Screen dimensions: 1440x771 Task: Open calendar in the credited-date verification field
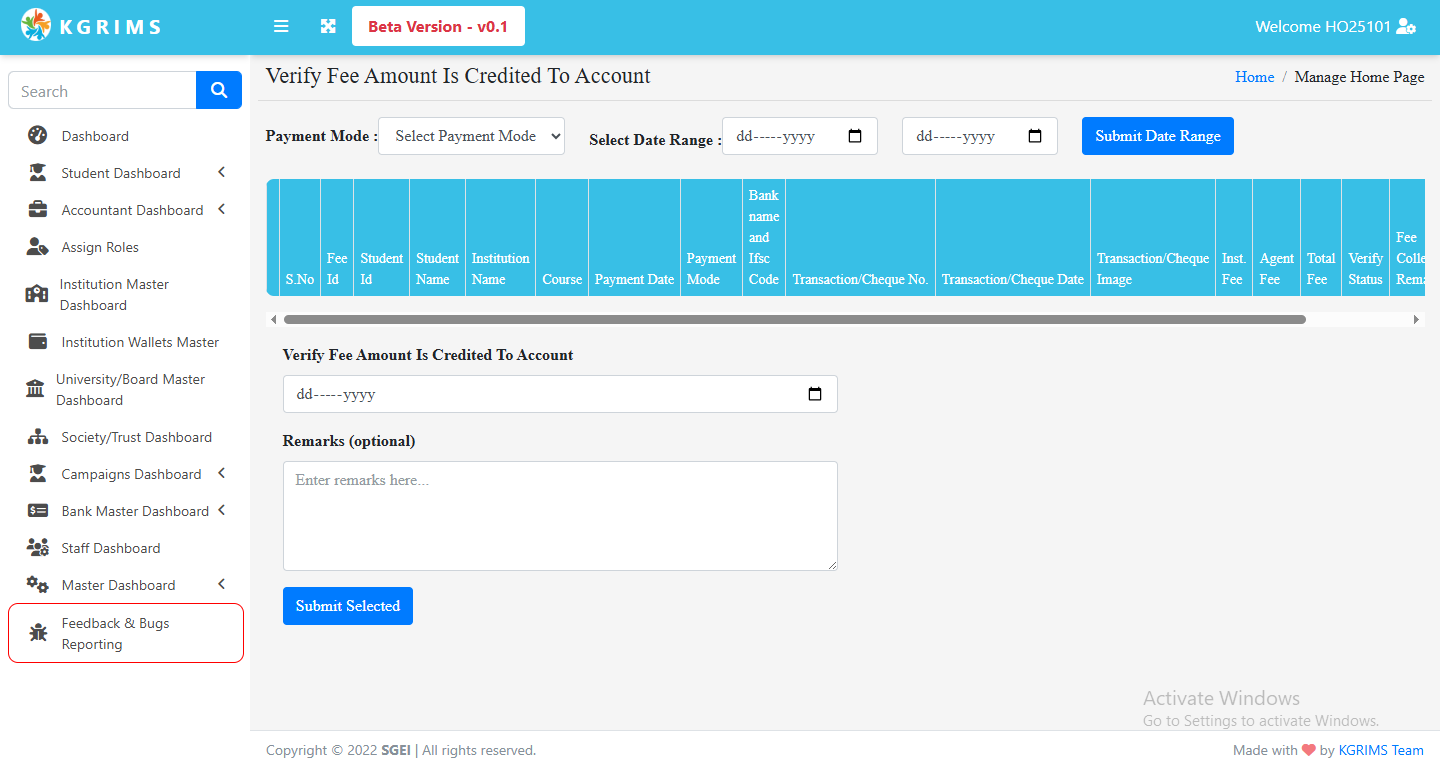point(814,394)
